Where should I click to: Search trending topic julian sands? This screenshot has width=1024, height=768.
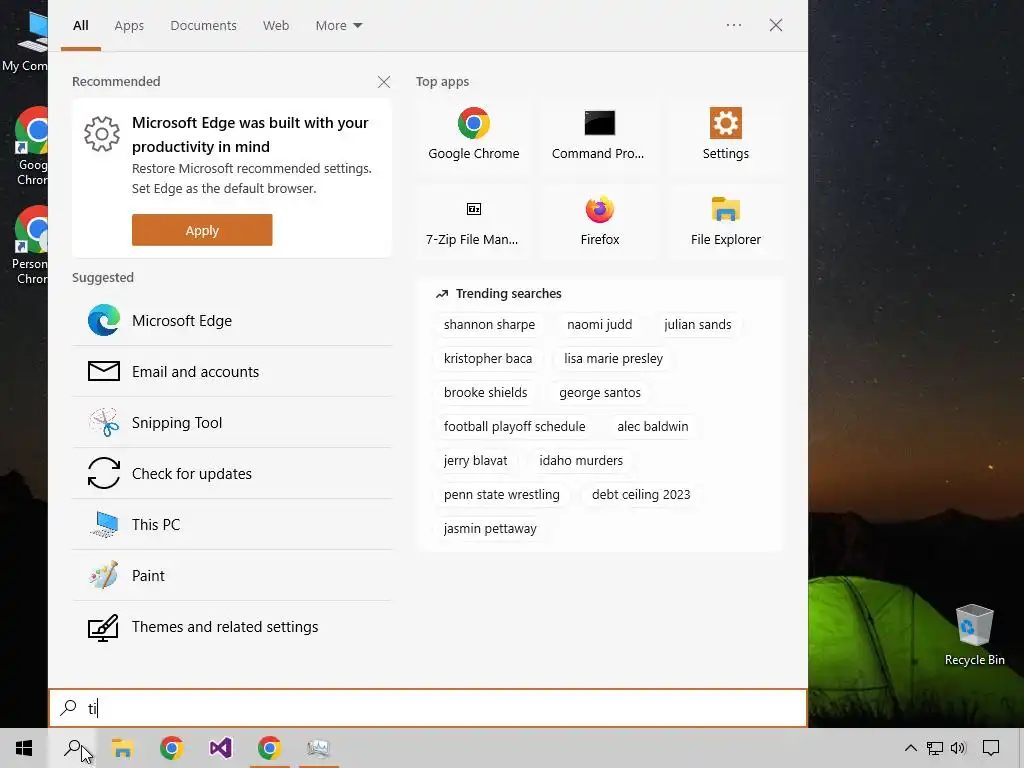tap(697, 325)
